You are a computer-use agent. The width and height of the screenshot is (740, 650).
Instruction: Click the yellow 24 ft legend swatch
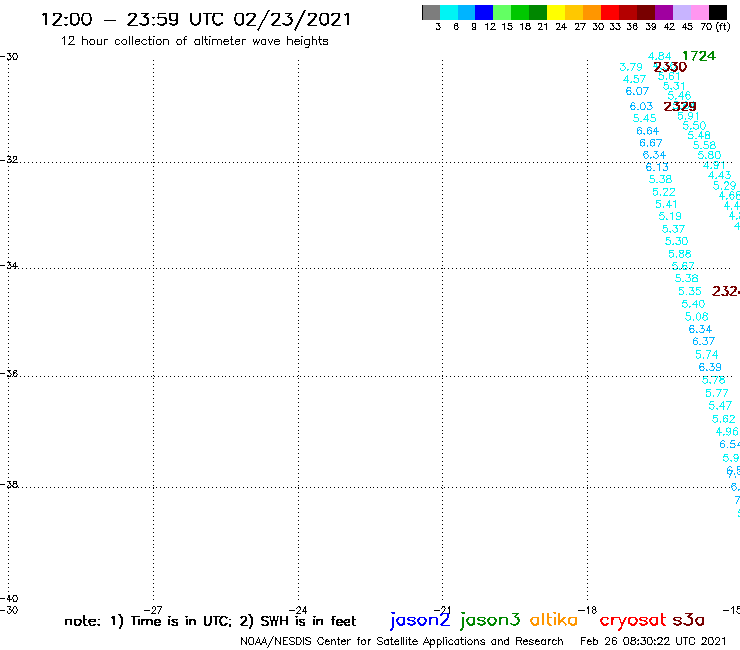click(x=556, y=12)
